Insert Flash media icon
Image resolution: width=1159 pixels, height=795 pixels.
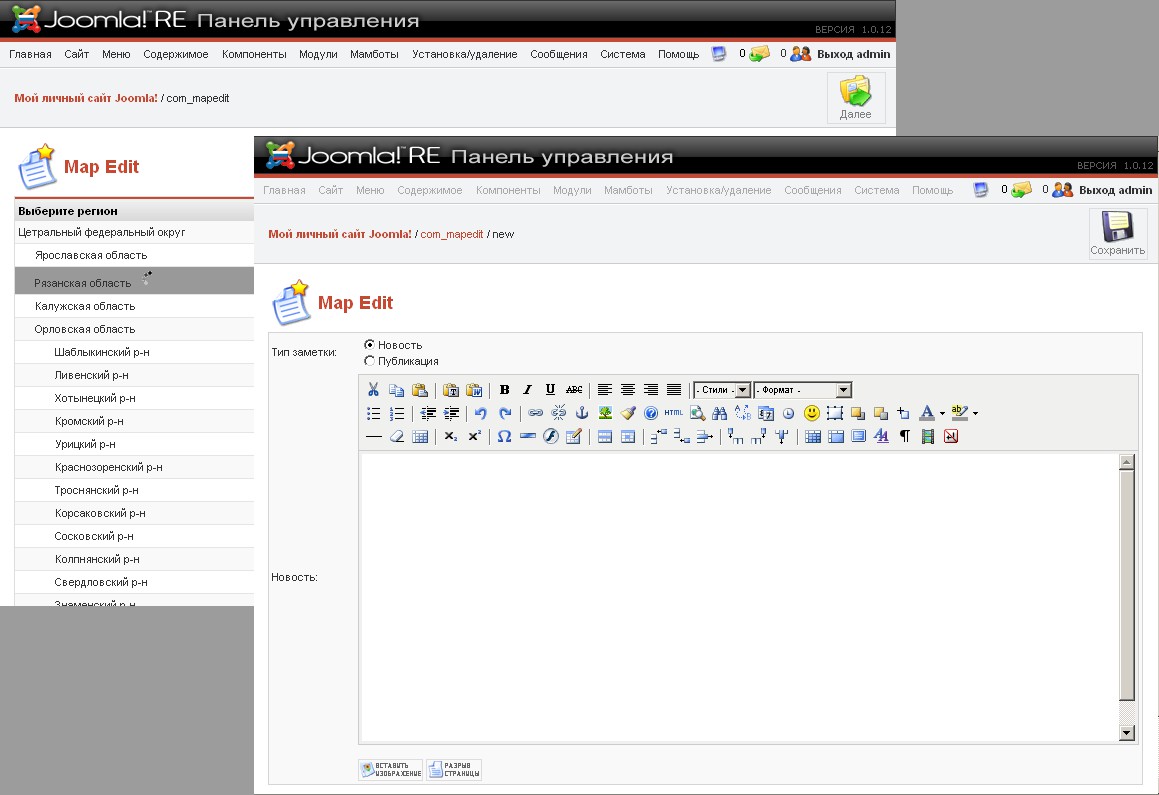click(551, 436)
